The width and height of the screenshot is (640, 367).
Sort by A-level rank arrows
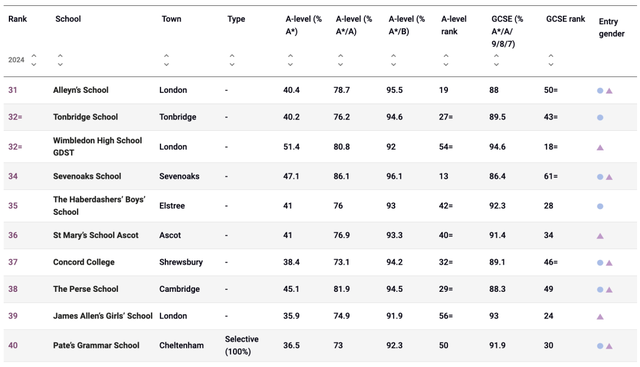pos(446,60)
